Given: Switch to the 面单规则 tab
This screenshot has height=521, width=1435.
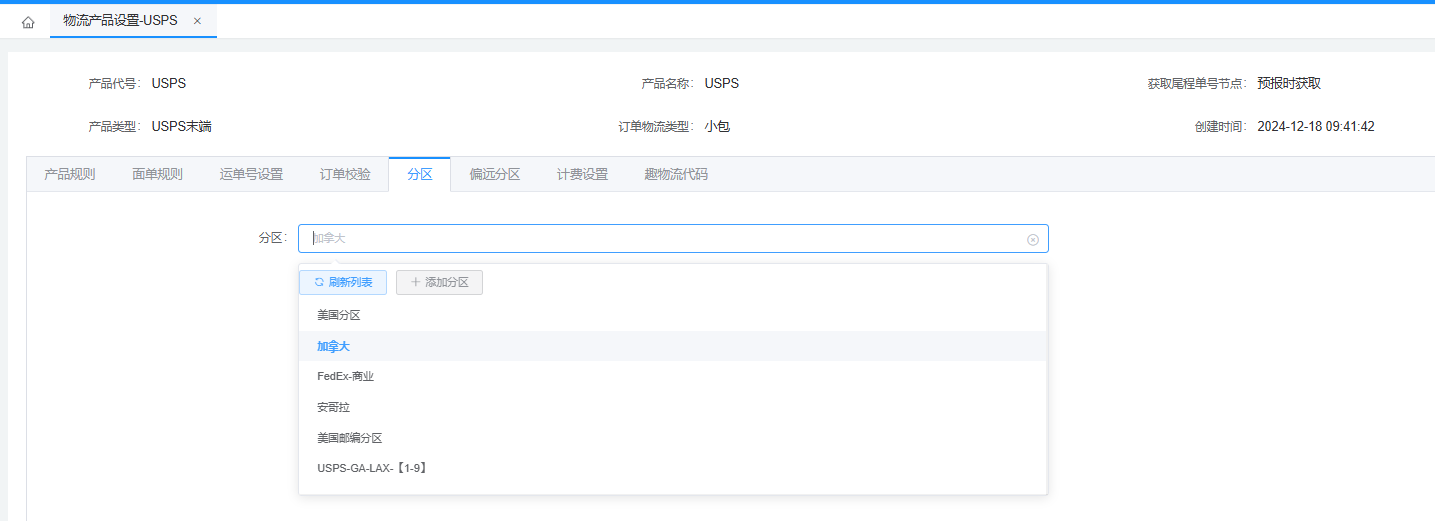Looking at the screenshot, I should pos(157,174).
